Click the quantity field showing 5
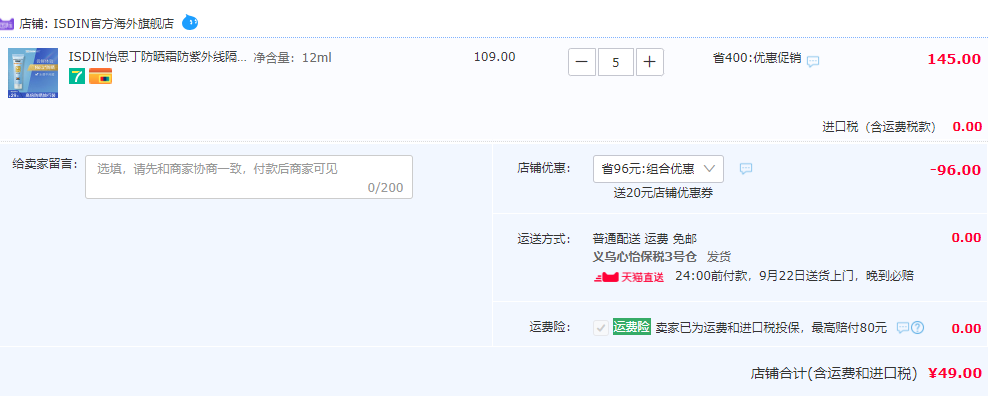 (x=616, y=62)
